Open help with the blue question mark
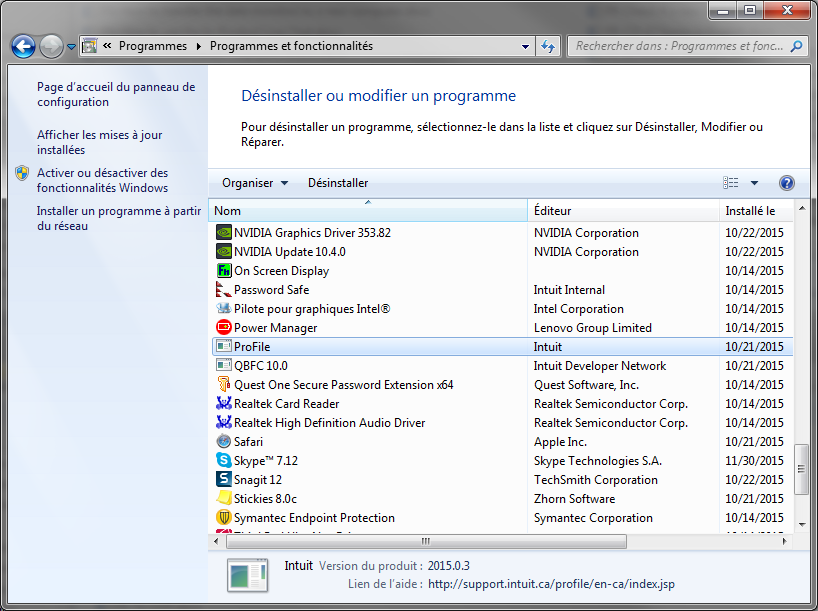 tap(787, 183)
